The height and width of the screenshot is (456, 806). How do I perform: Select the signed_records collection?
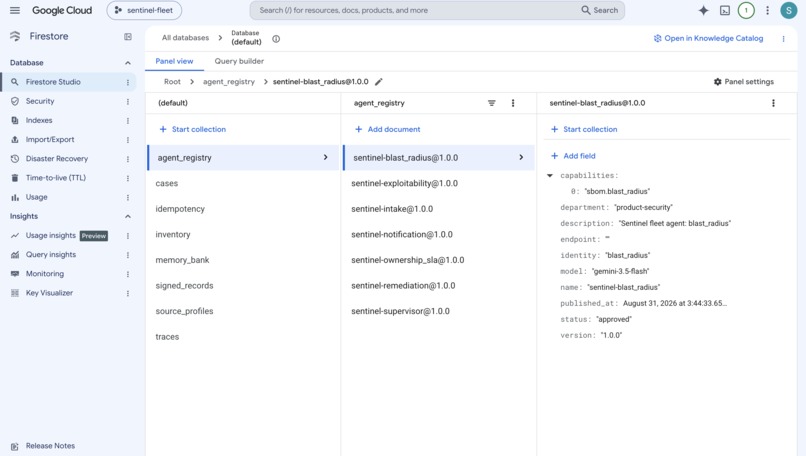[x=243, y=286]
